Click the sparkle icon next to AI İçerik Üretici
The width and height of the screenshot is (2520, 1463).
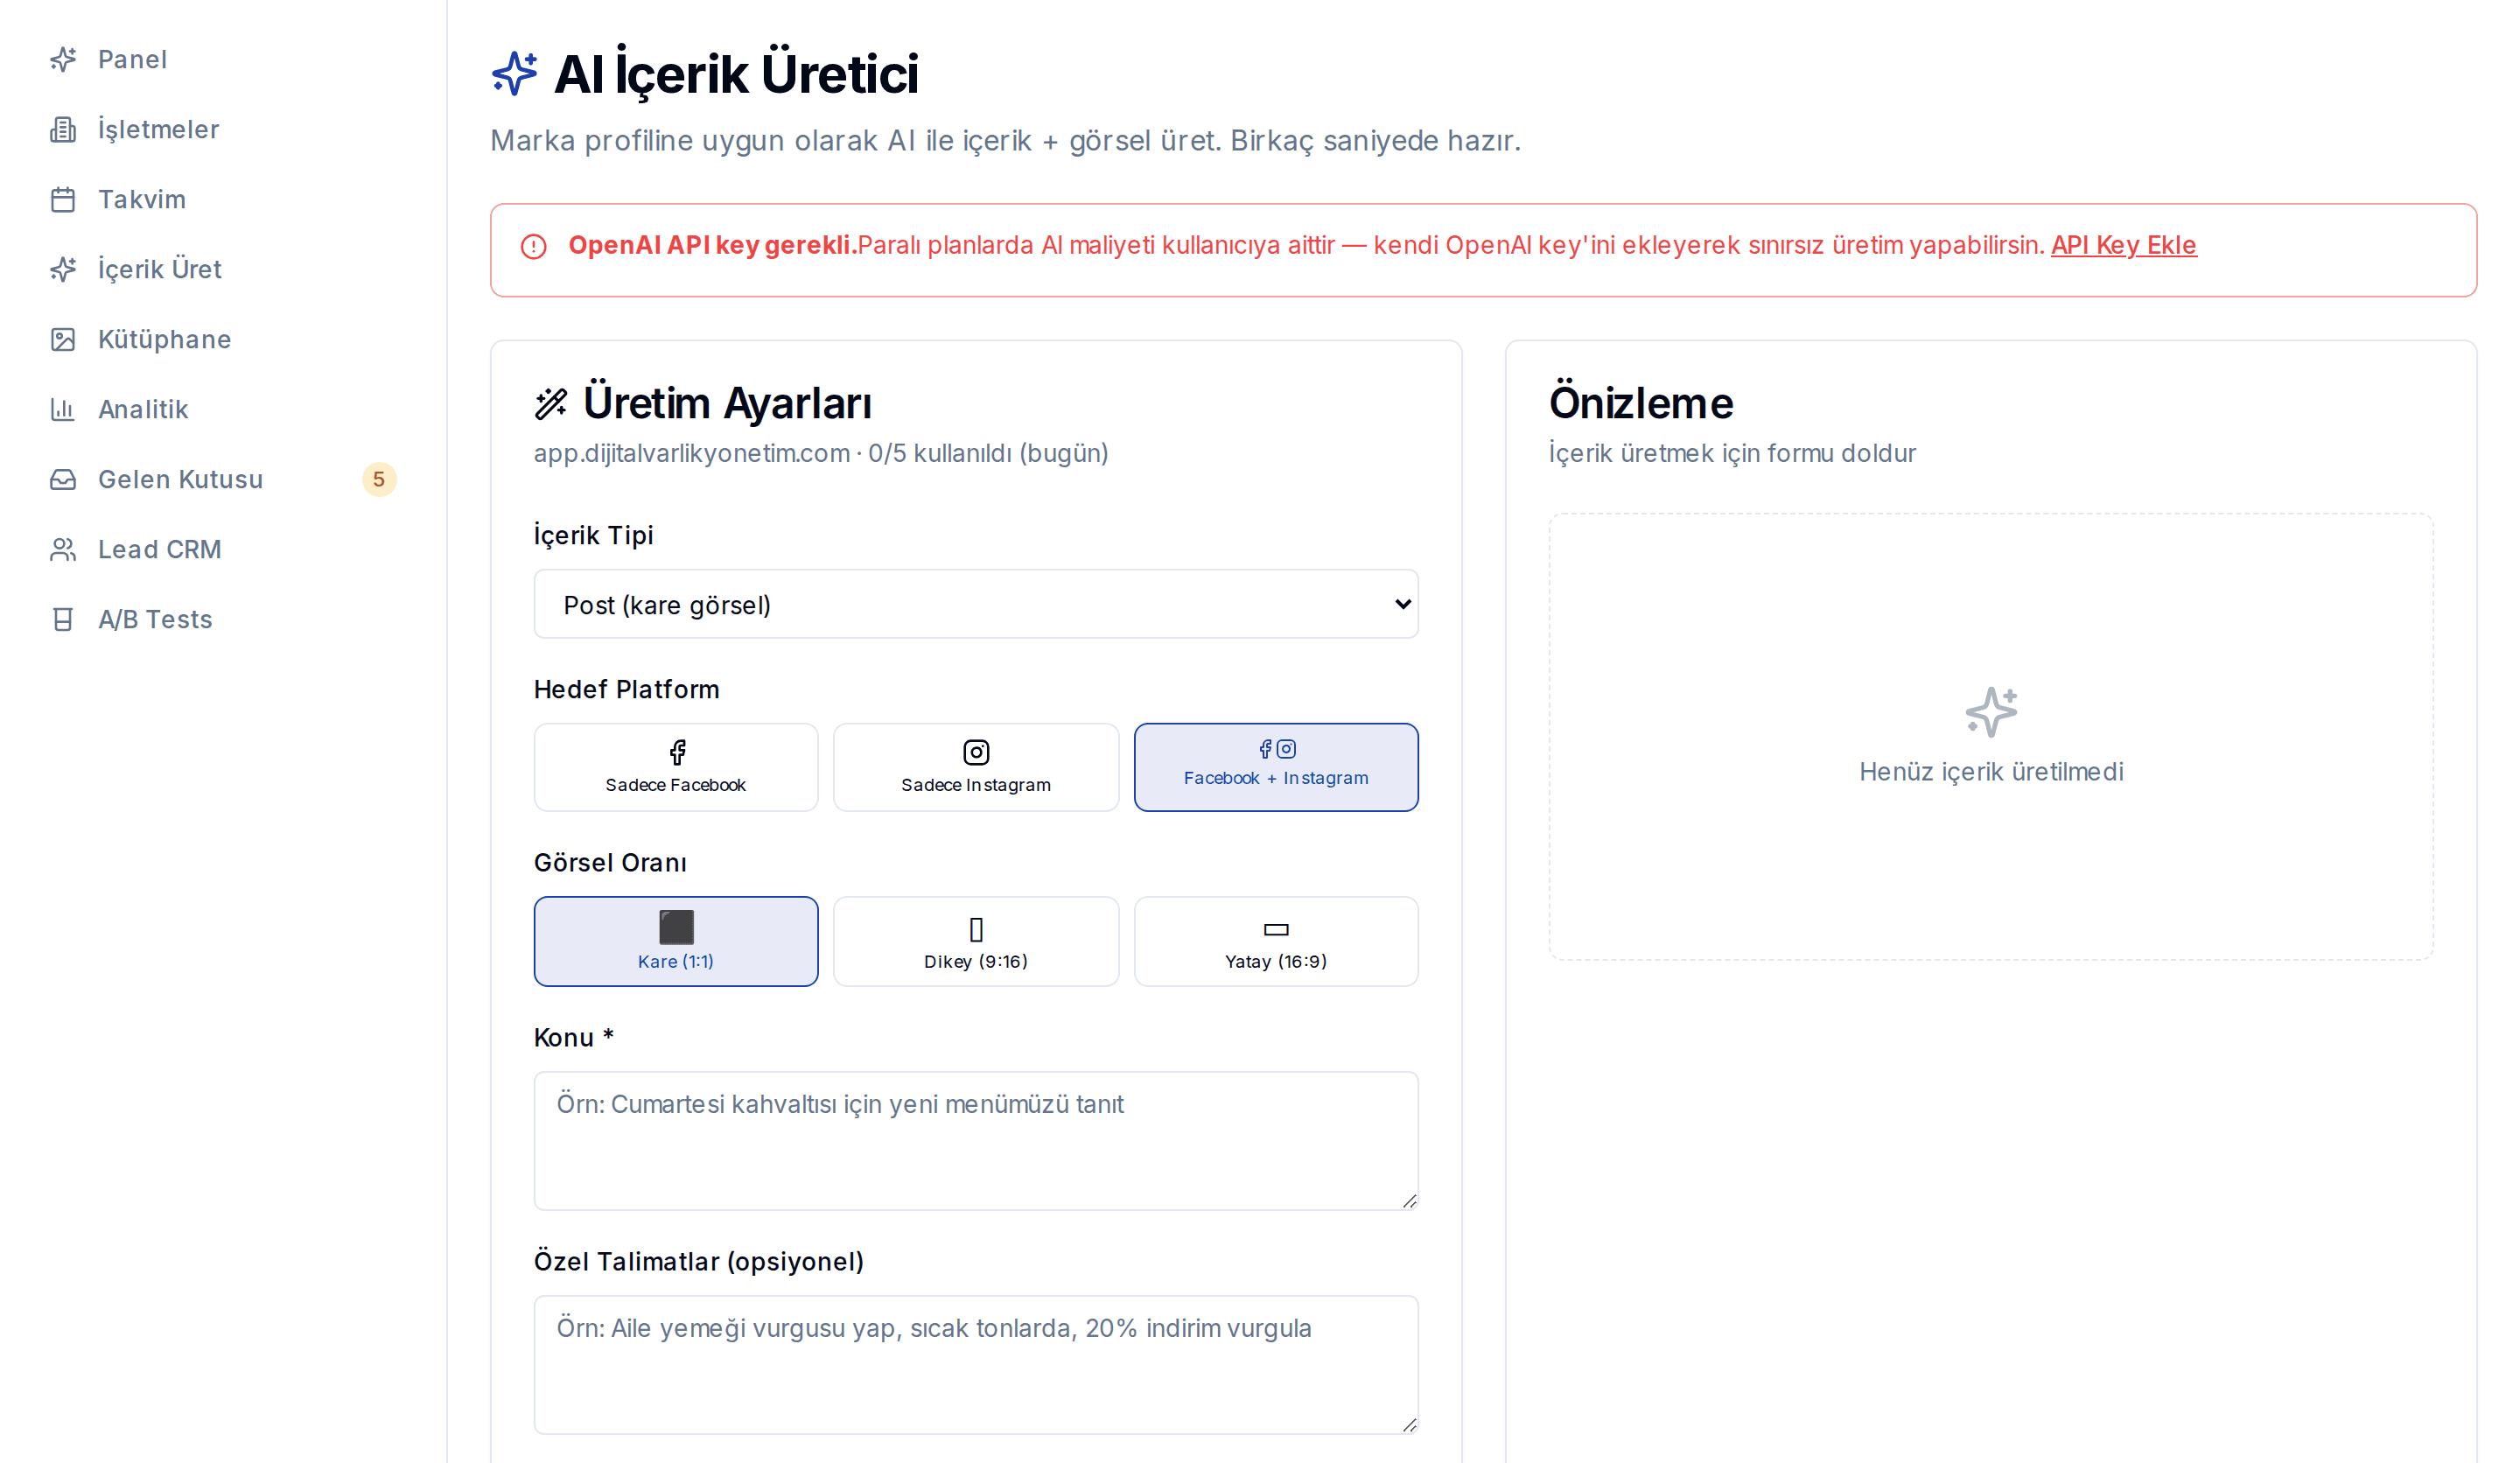(x=515, y=73)
